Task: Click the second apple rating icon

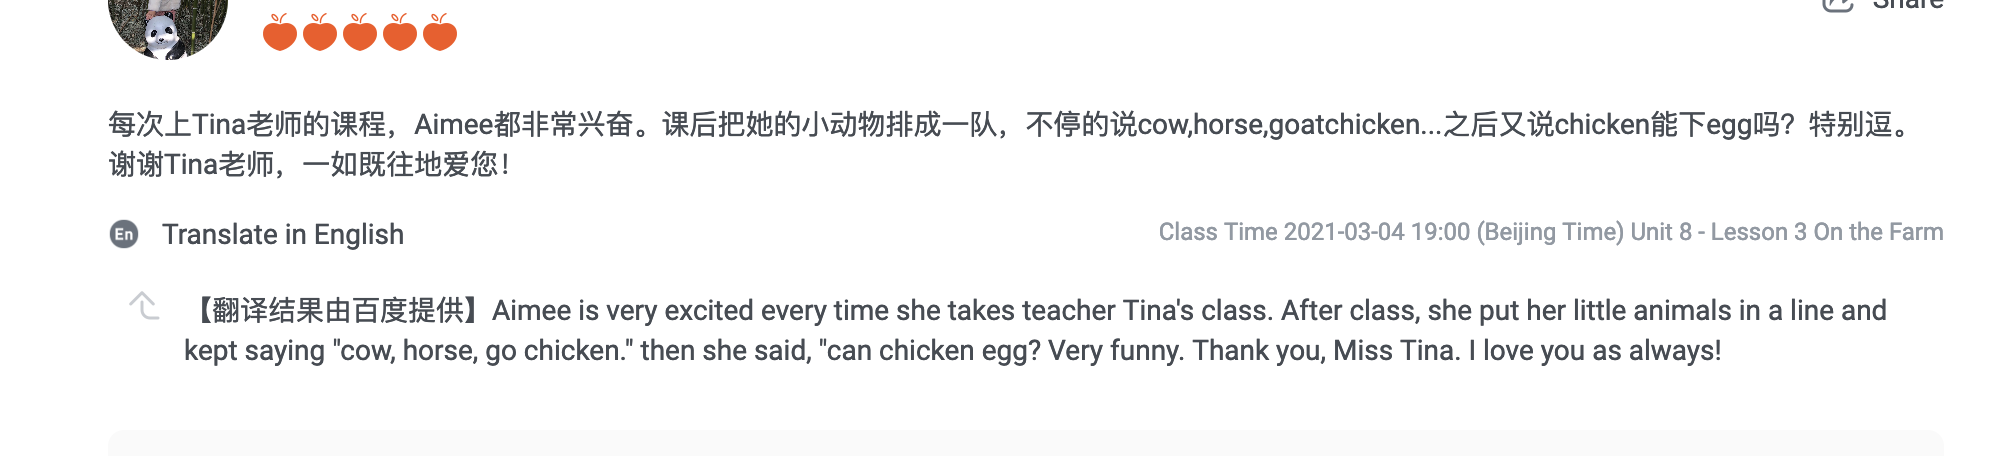Action: 320,33
